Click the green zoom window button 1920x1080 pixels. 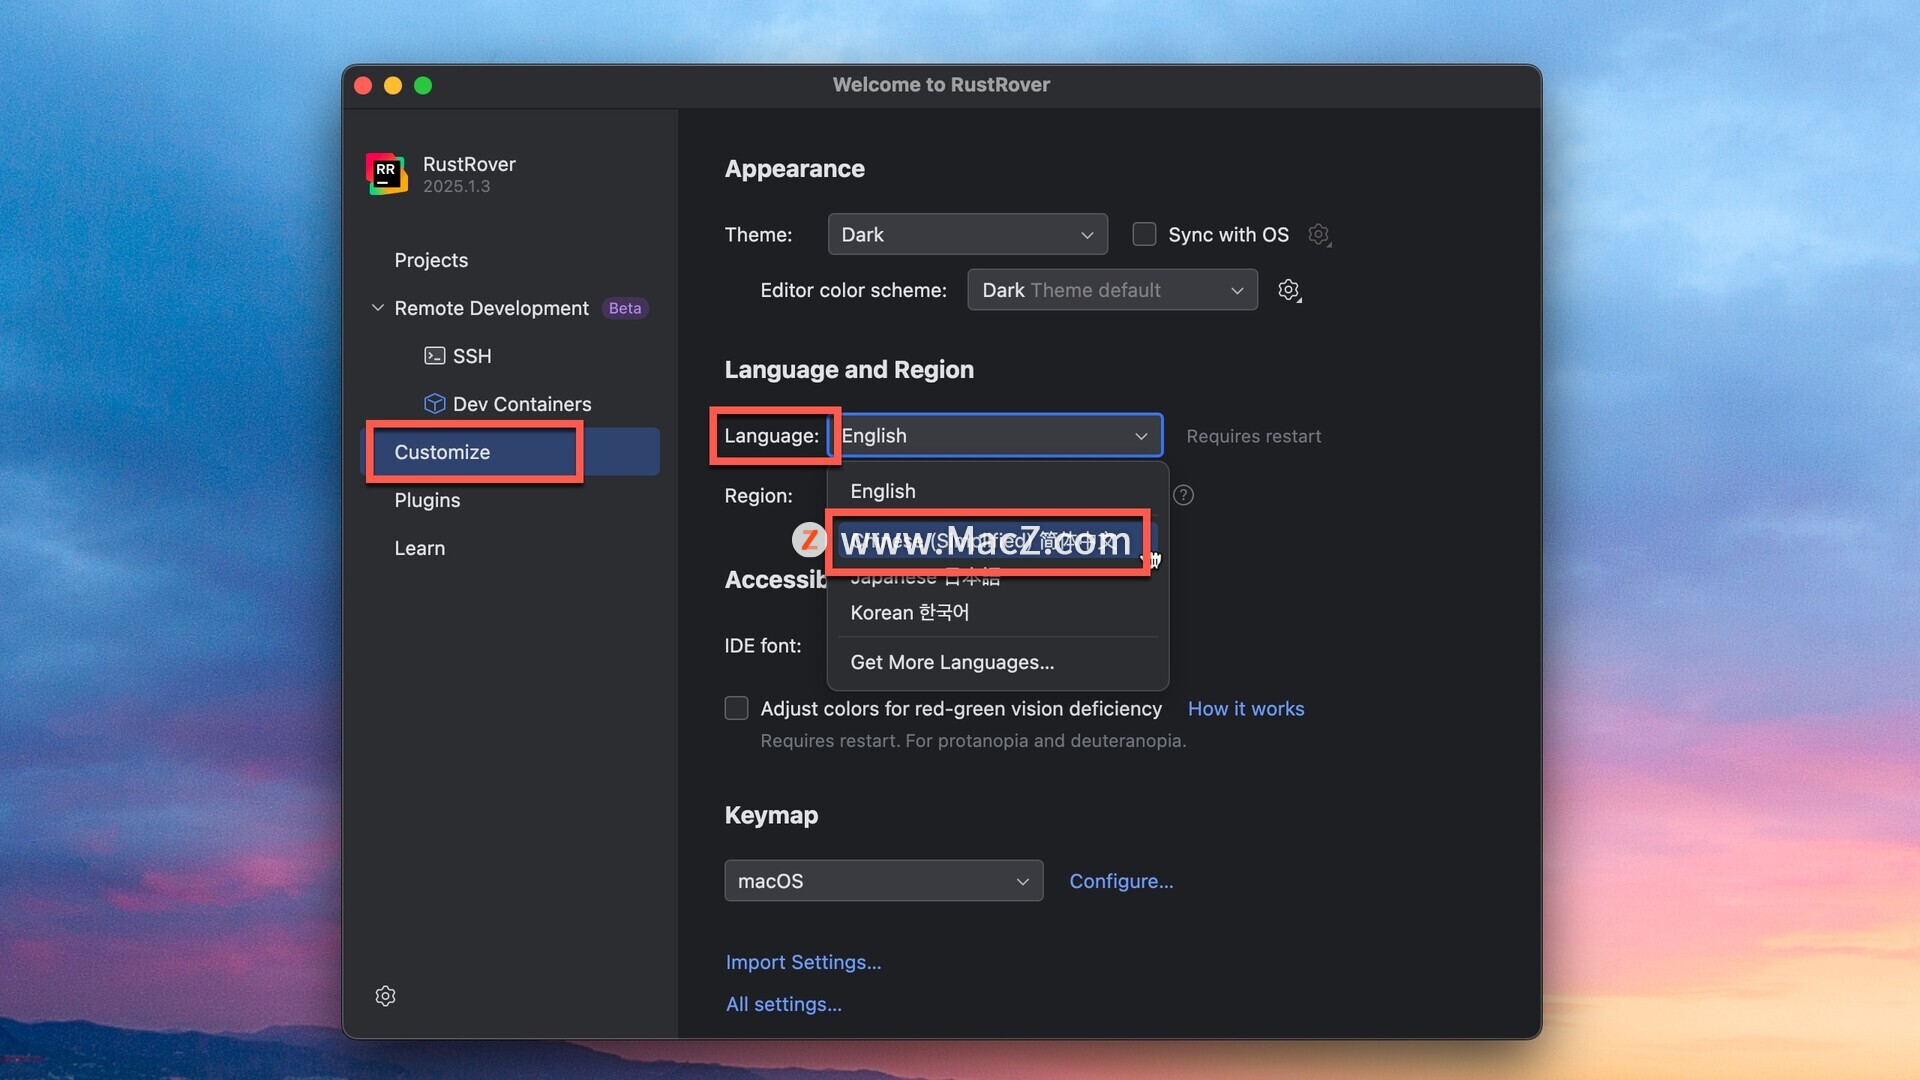(423, 86)
